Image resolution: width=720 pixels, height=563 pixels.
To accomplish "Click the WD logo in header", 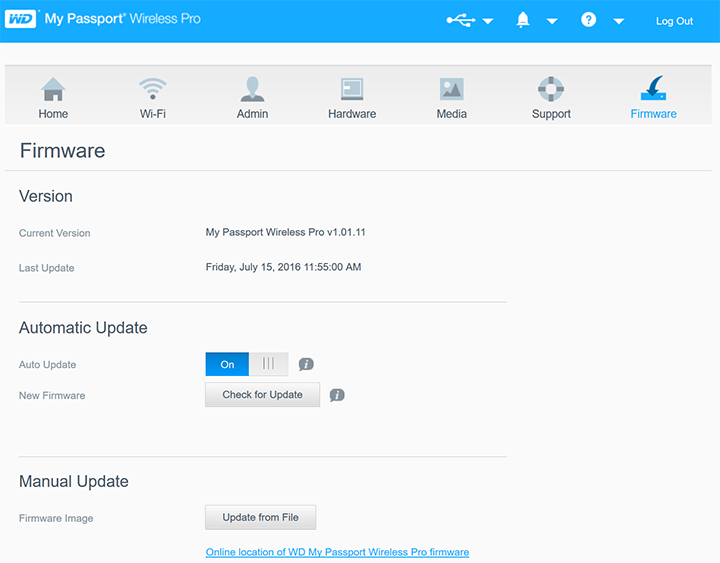I will pos(21,19).
